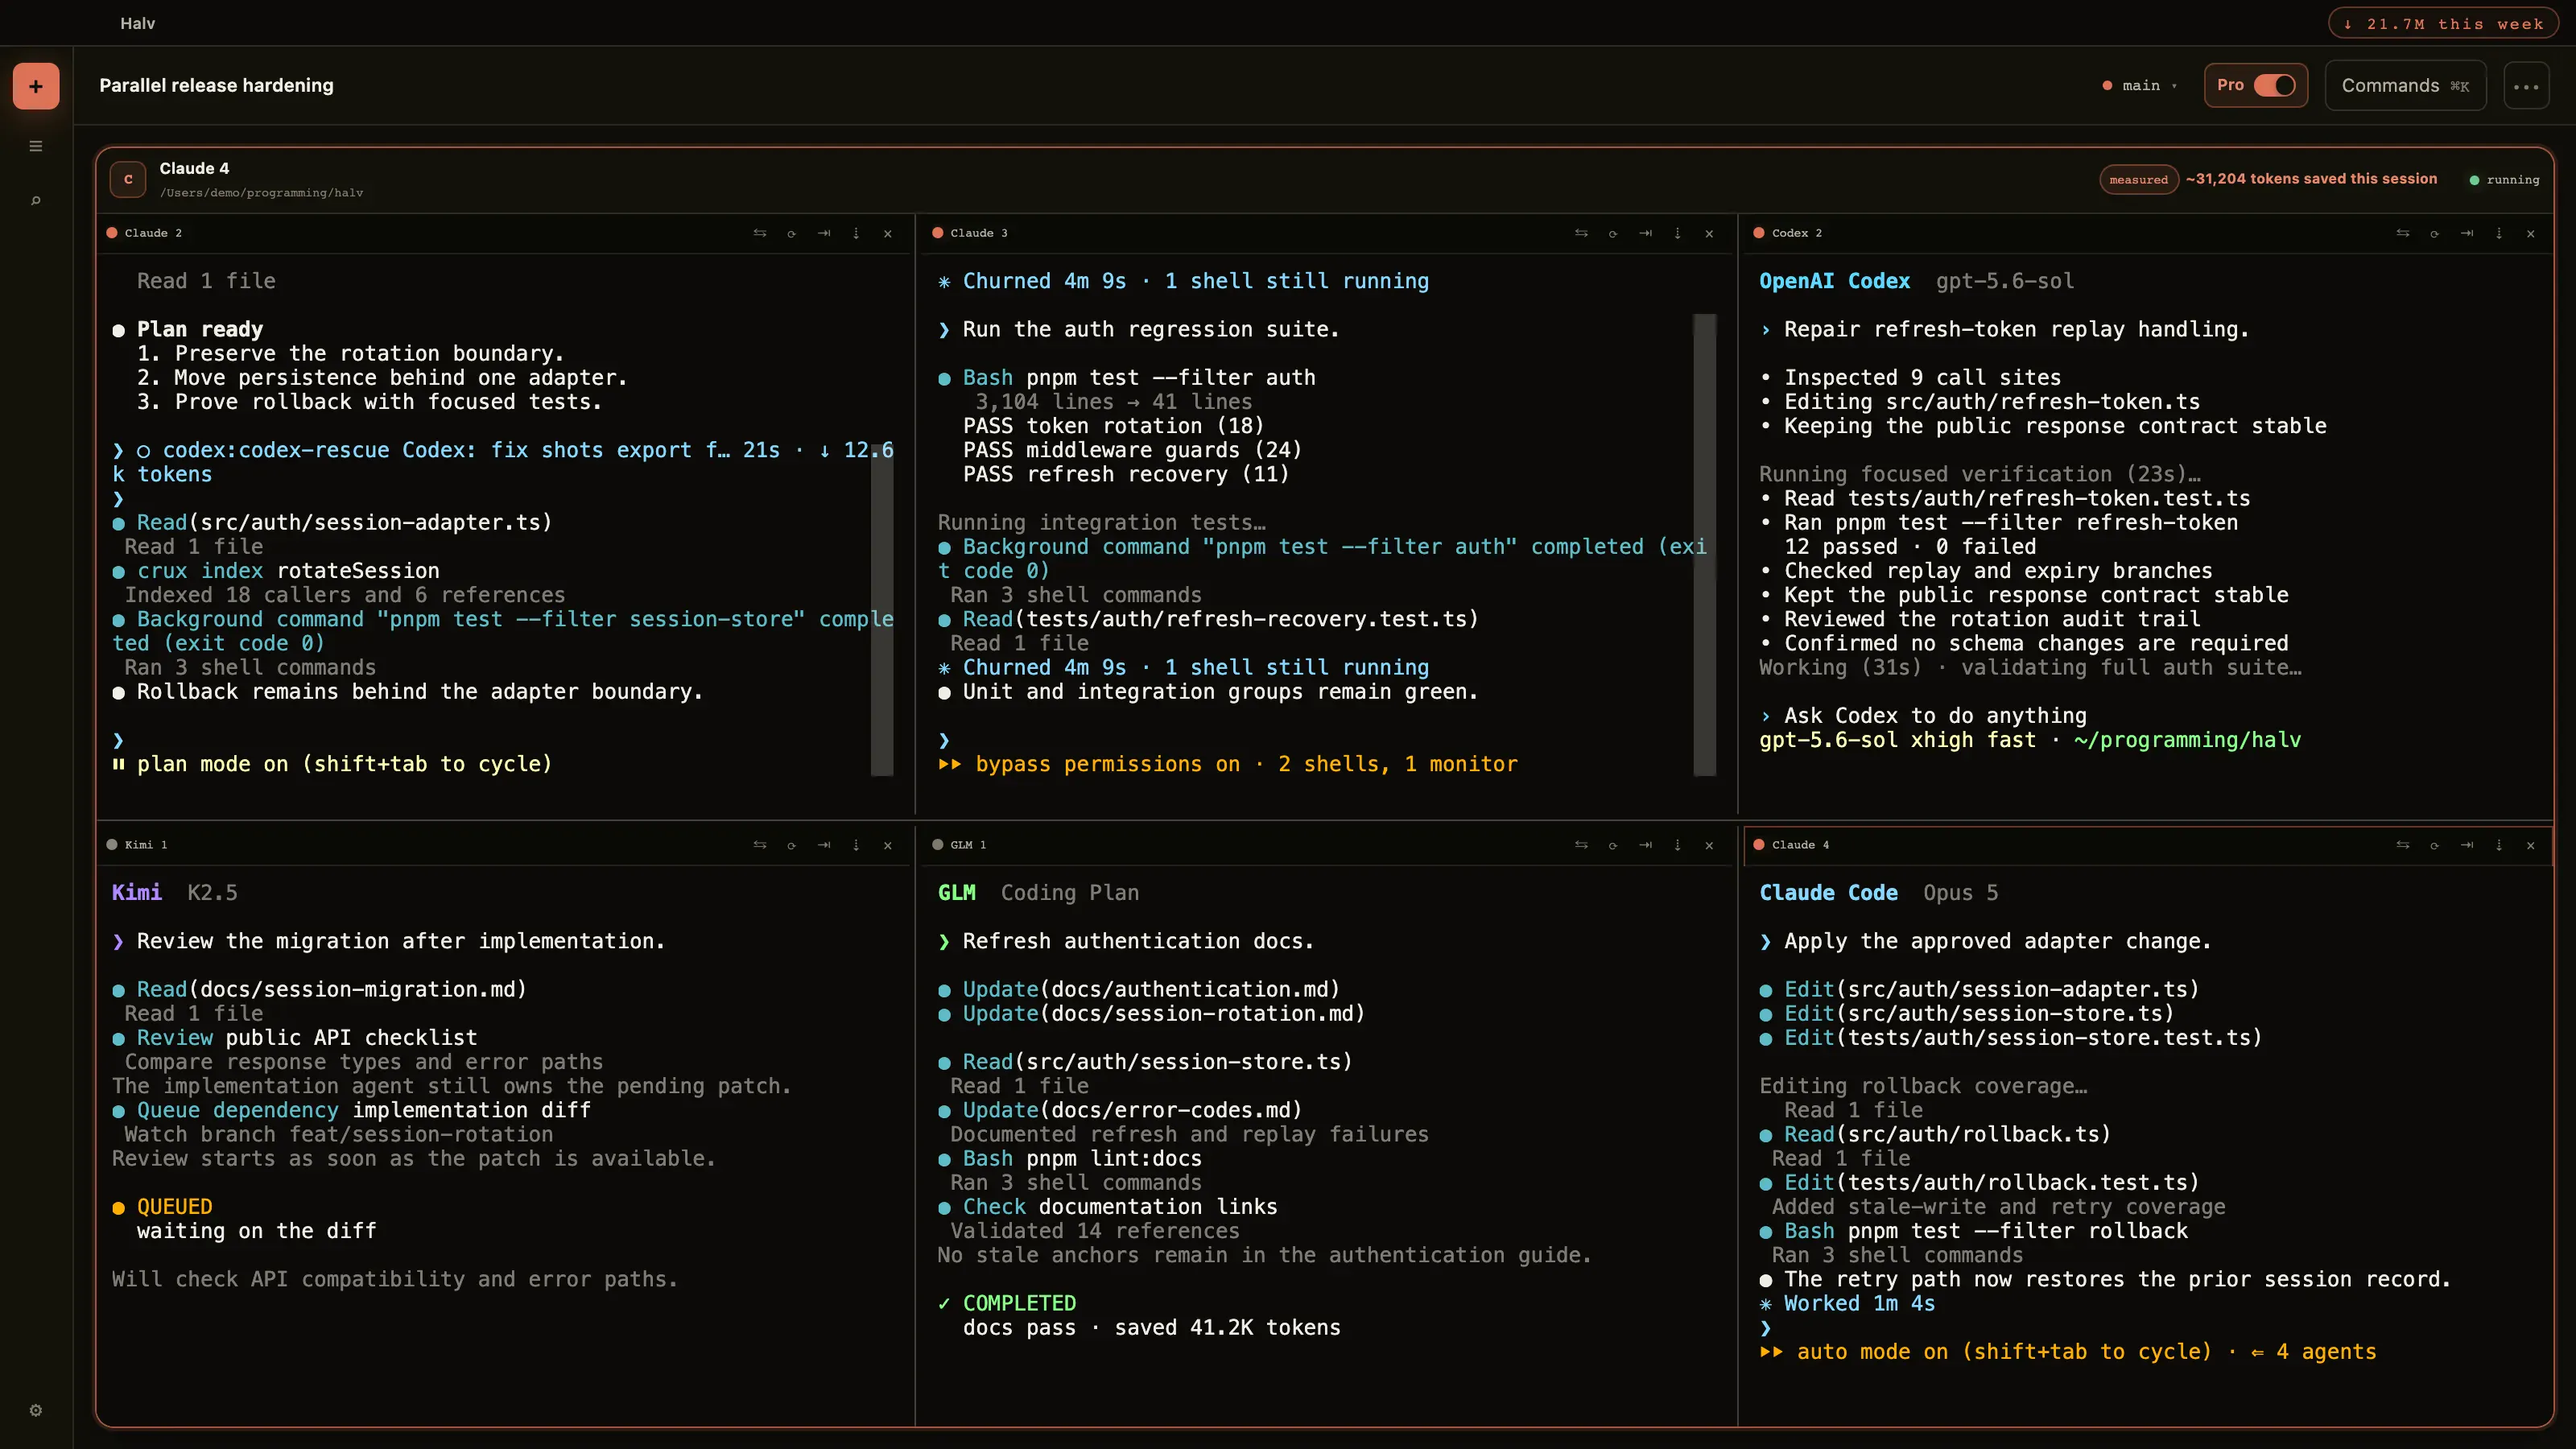Restart the Kimi 1 pane with reload icon

[x=792, y=845]
